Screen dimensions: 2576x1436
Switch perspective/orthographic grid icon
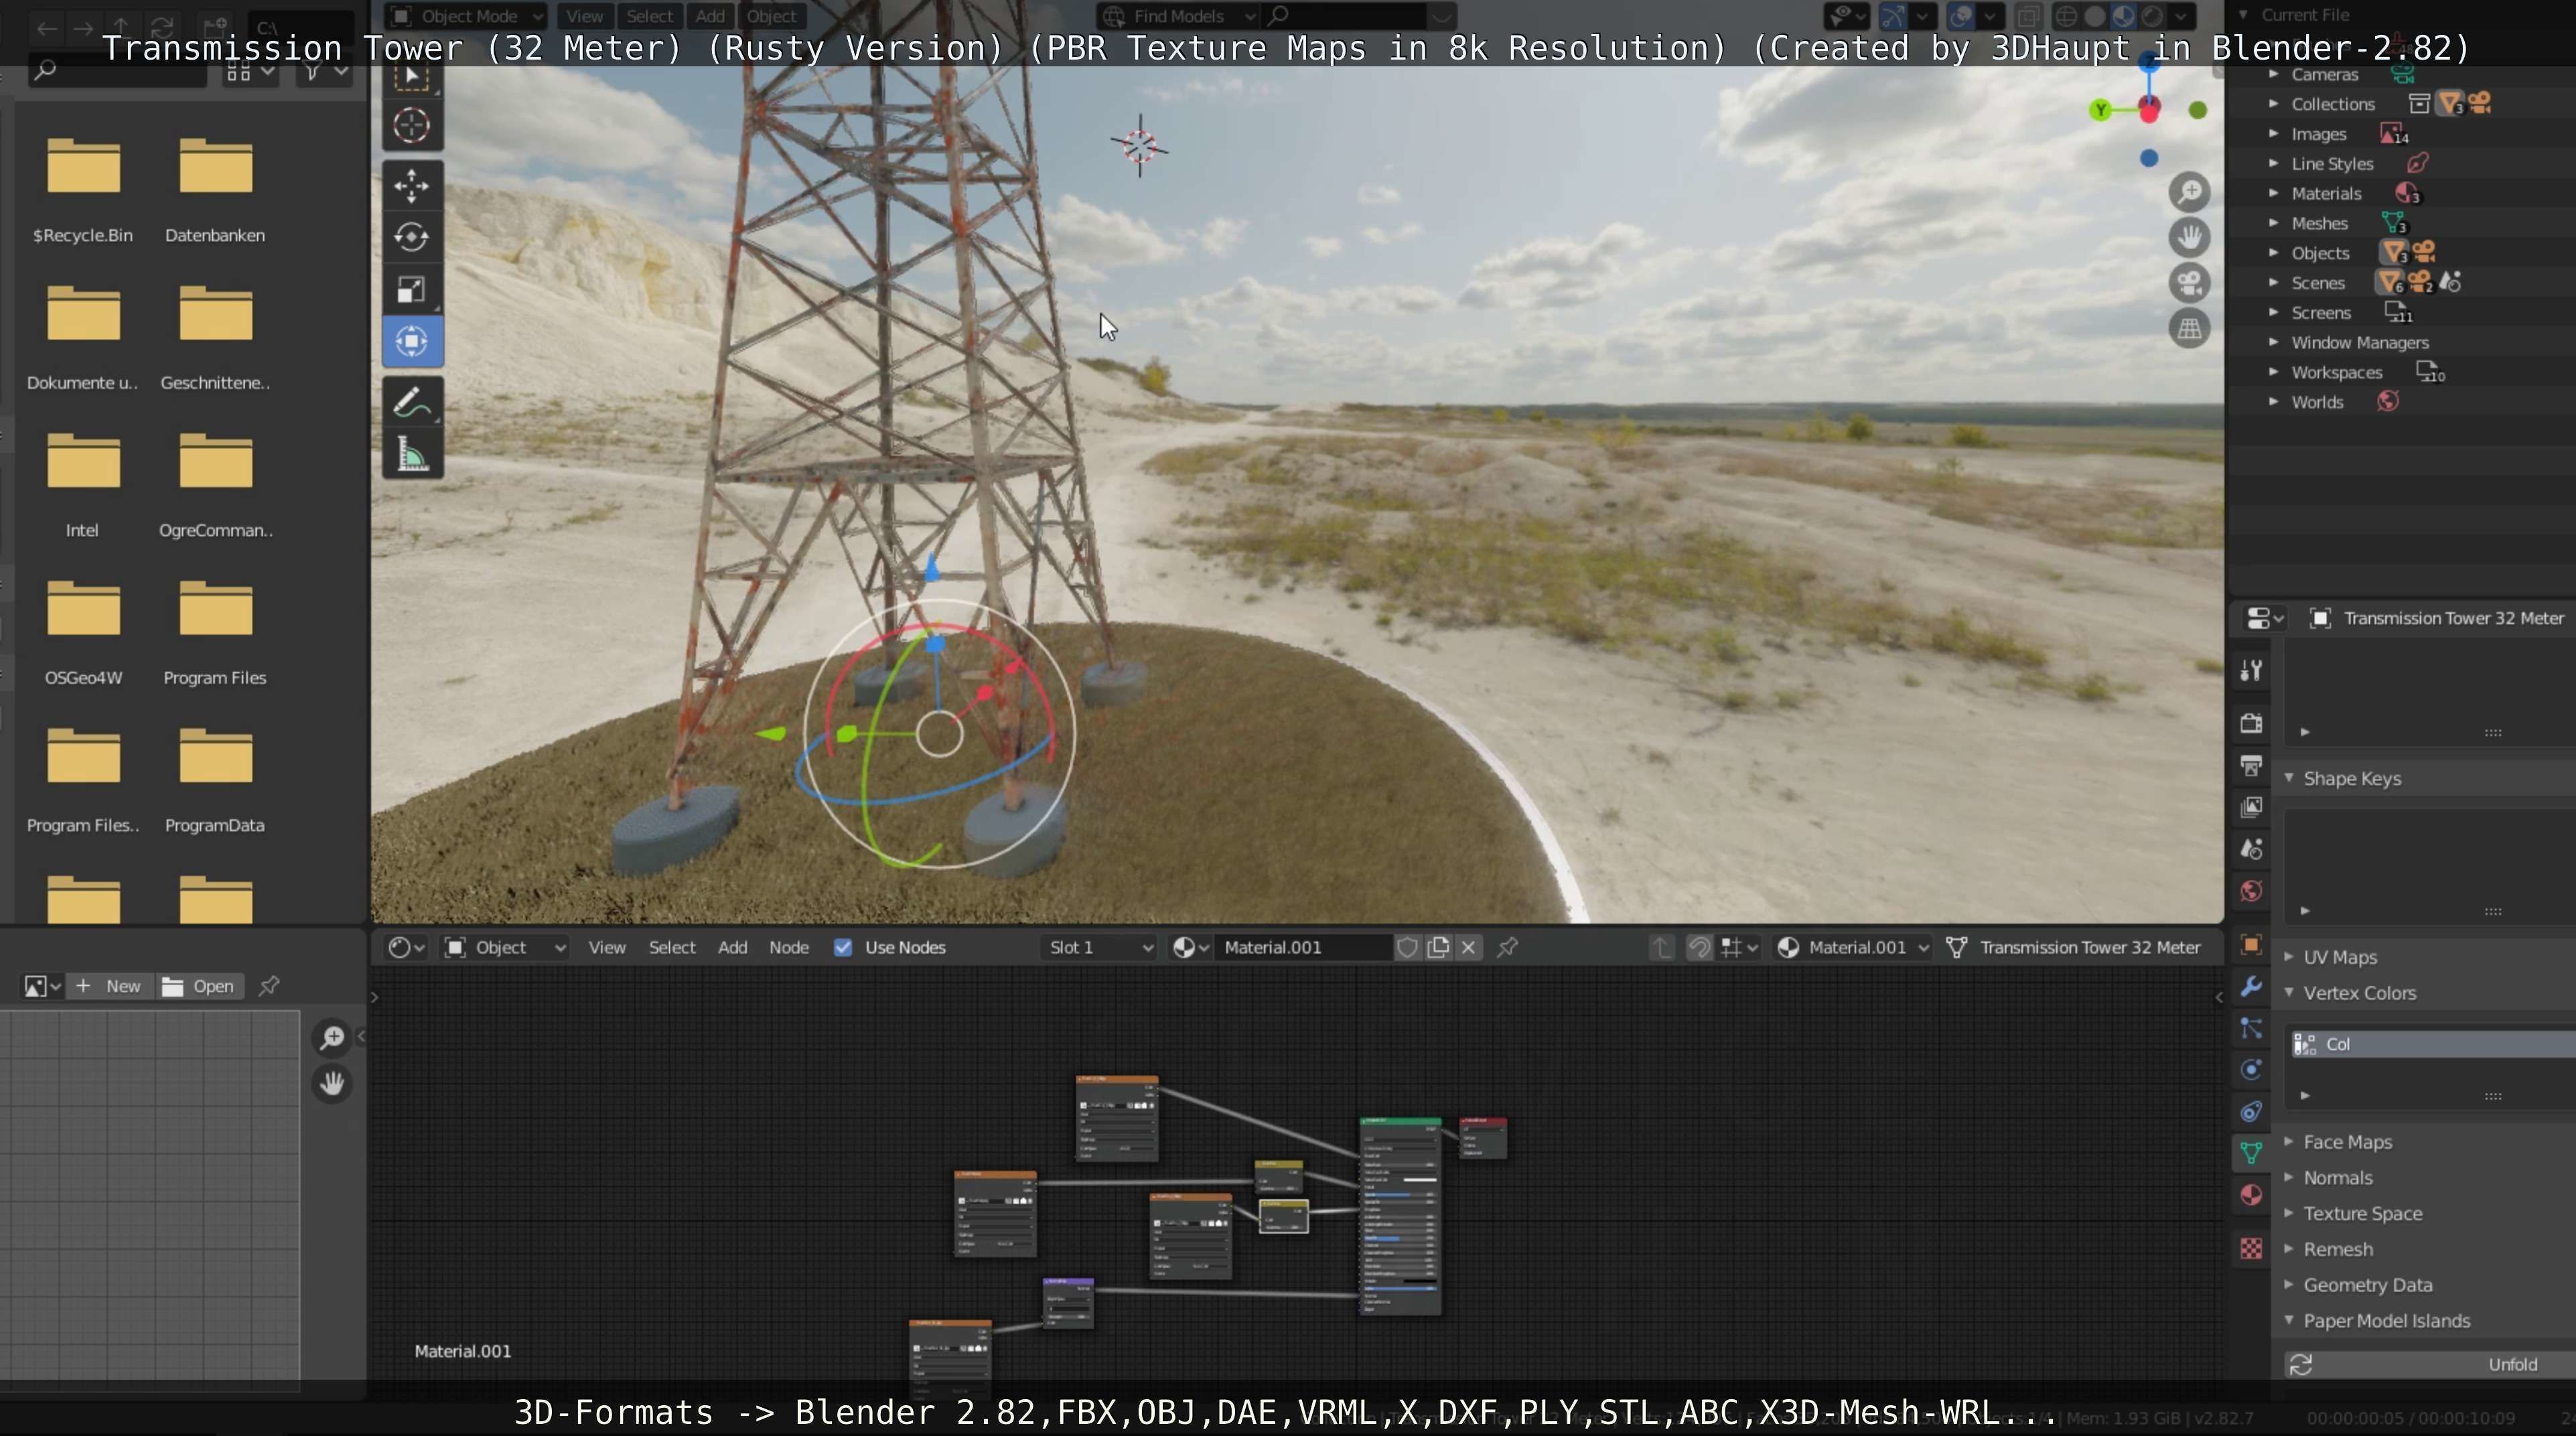[2189, 328]
